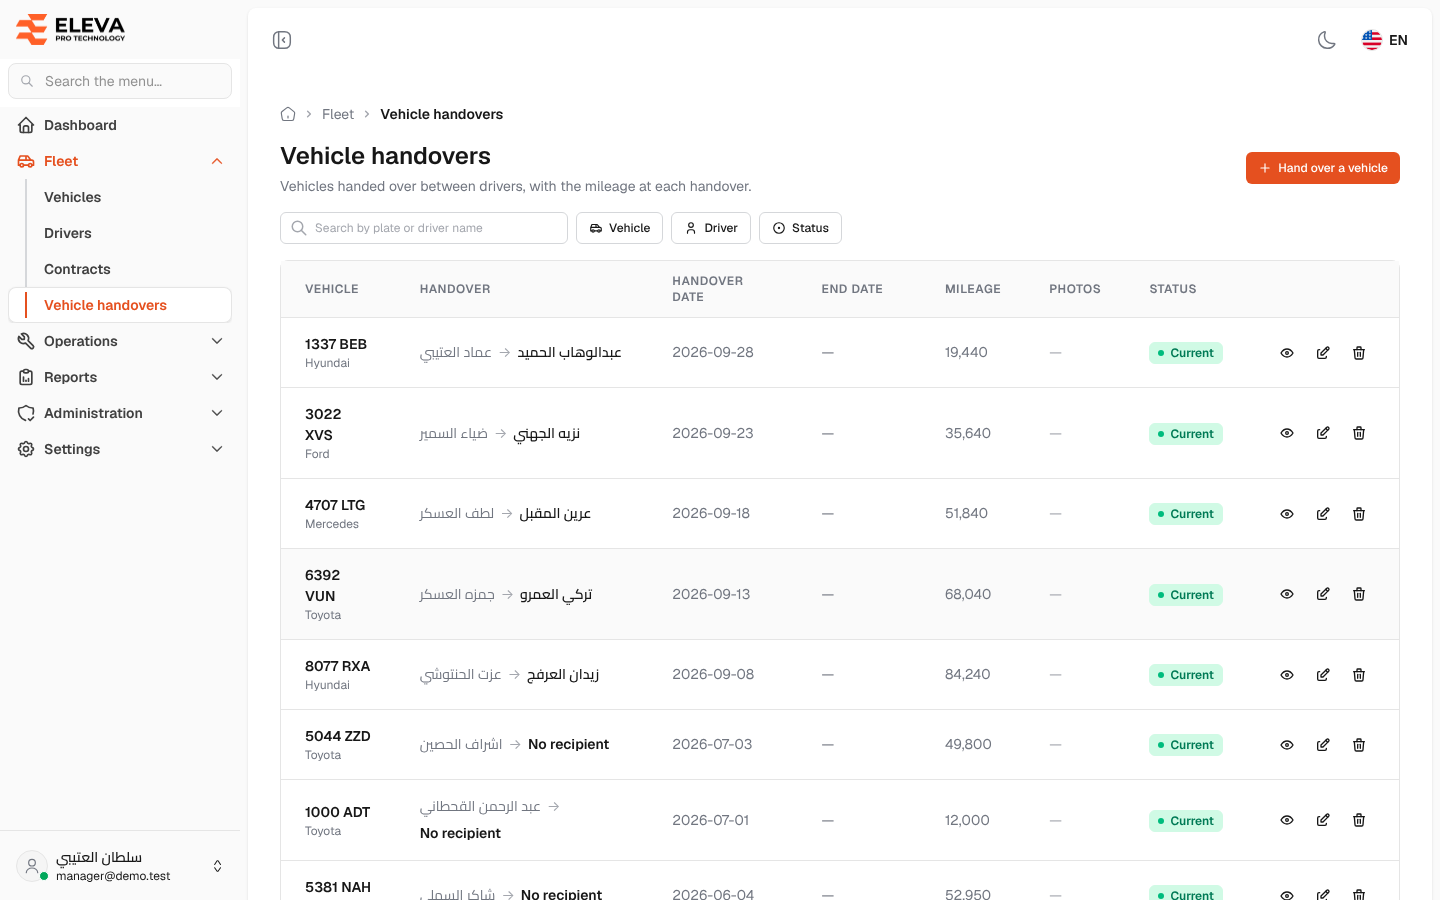Image resolution: width=1440 pixels, height=900 pixels.
Task: Collapse the sidebar panel icon
Action: pos(282,40)
